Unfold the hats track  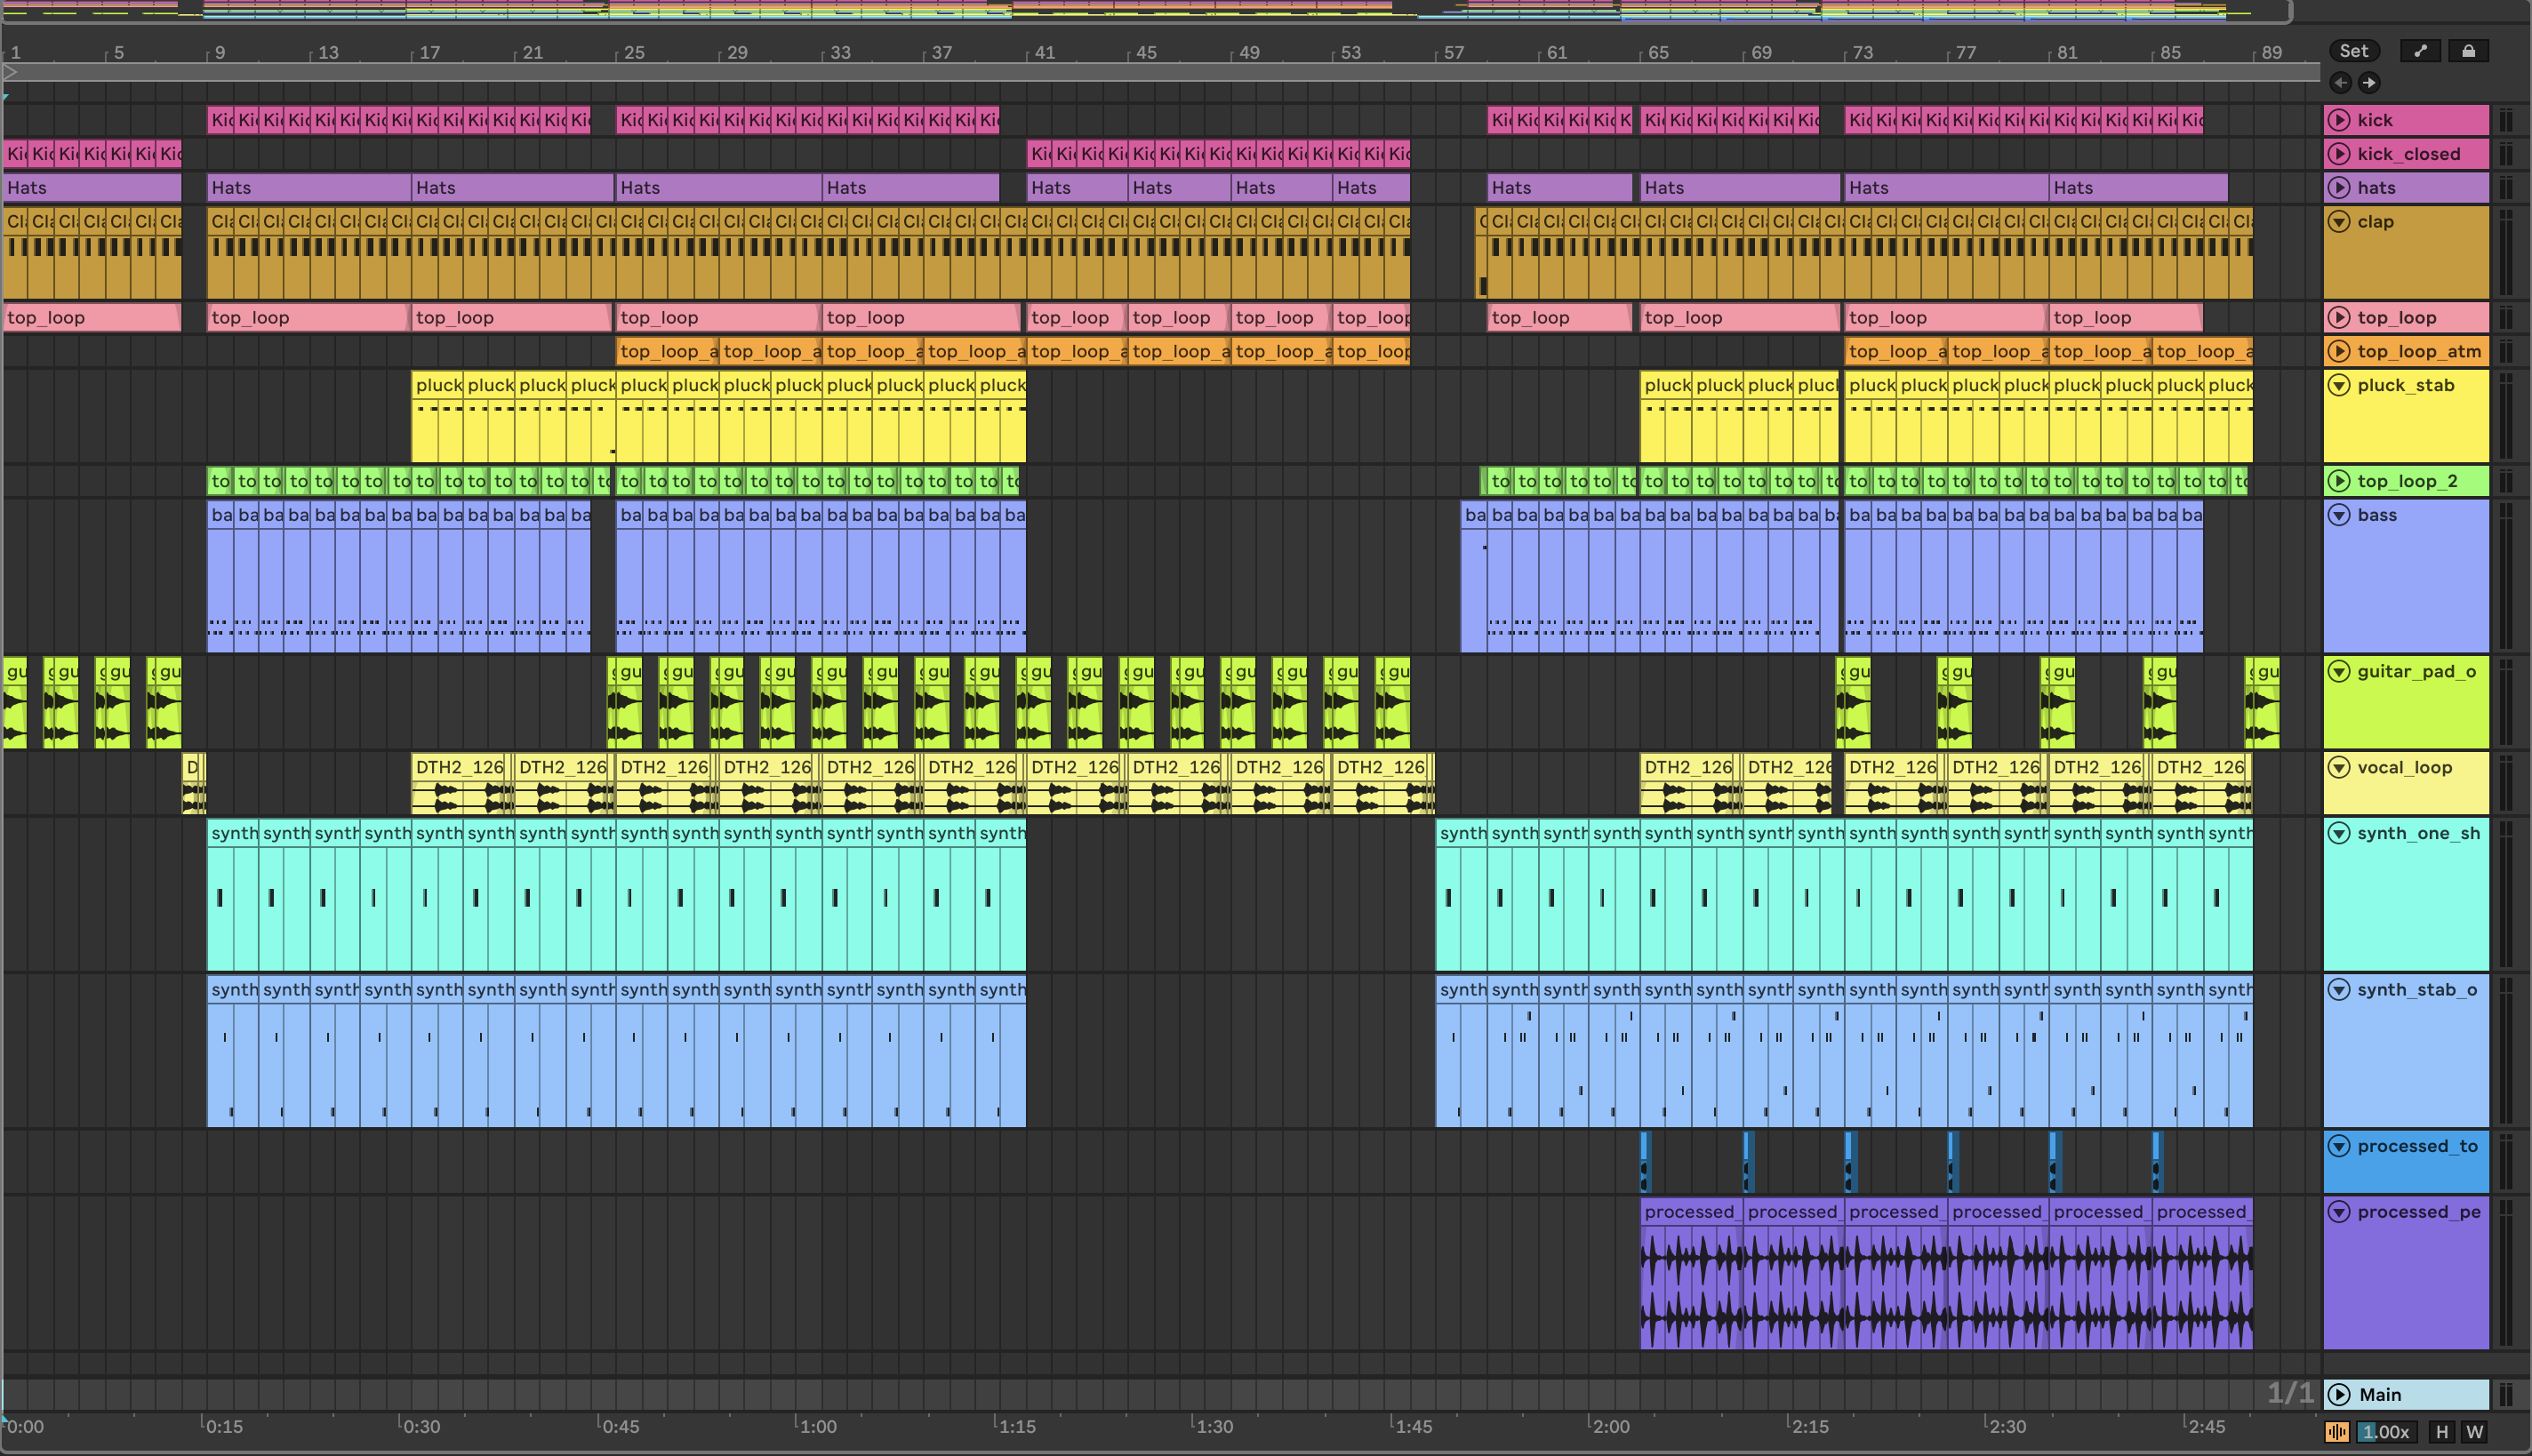tap(2339, 188)
